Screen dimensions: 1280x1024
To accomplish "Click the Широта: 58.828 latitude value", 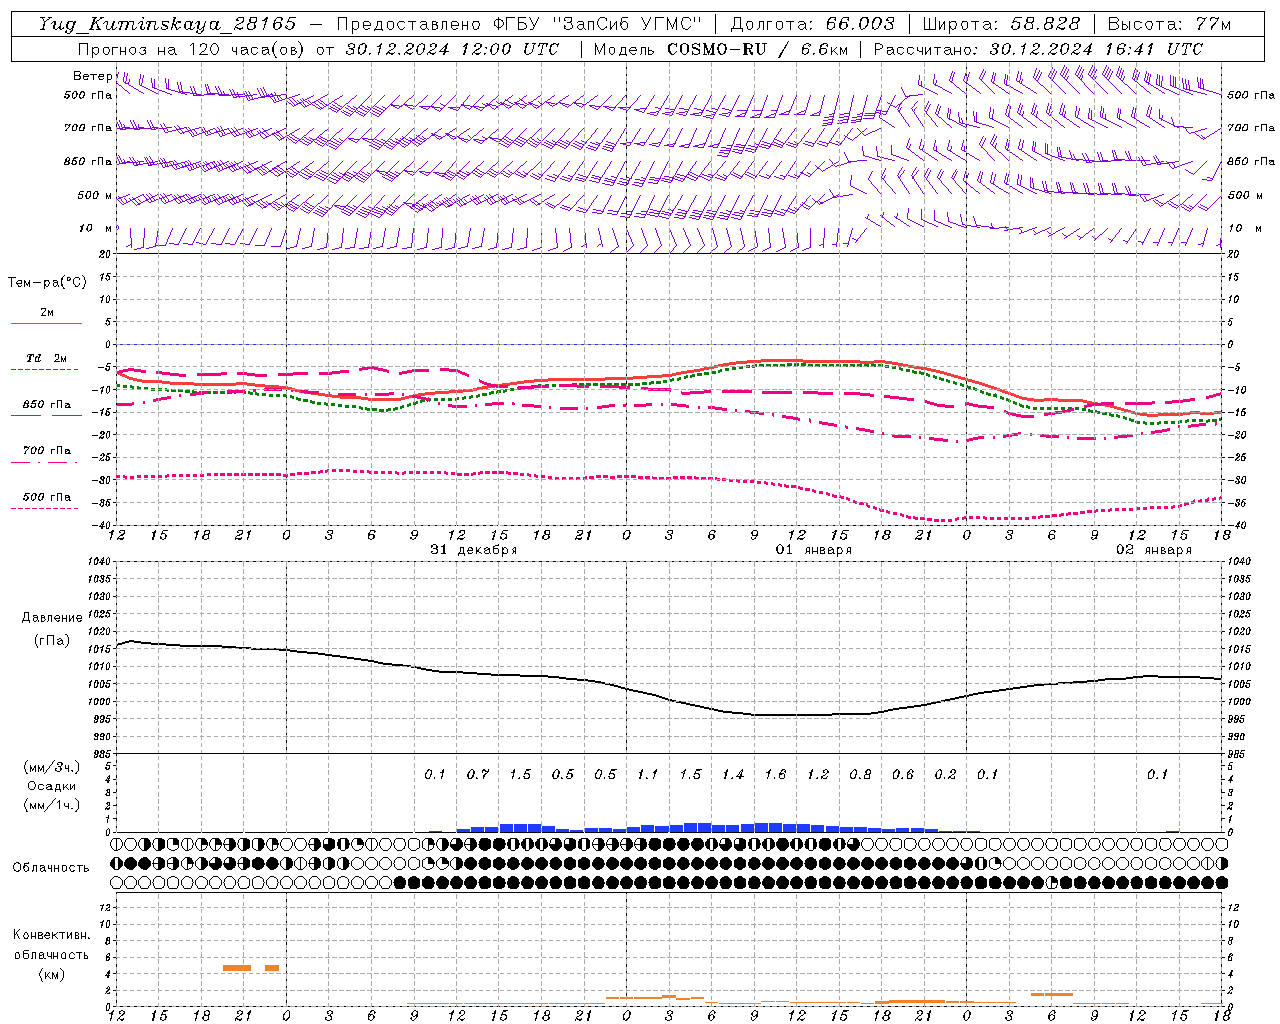I will click(x=1001, y=24).
